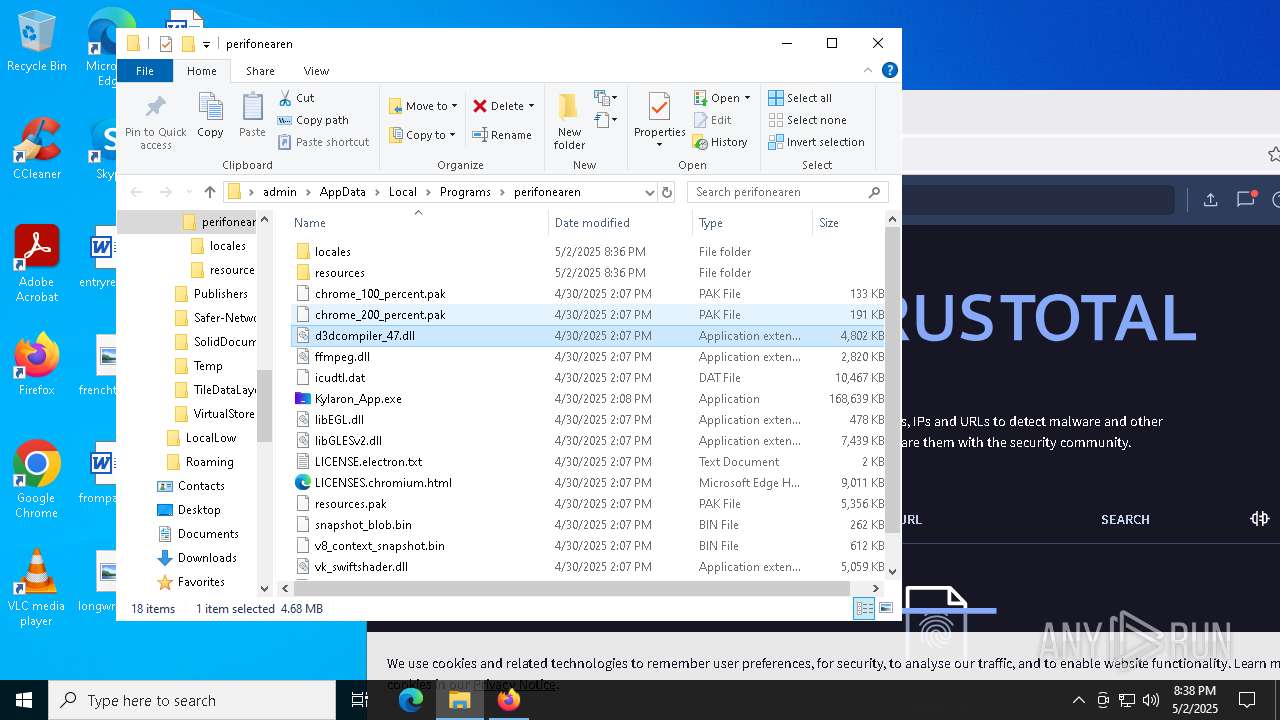
Task: Click Programs in the address breadcrumb
Action: click(465, 192)
